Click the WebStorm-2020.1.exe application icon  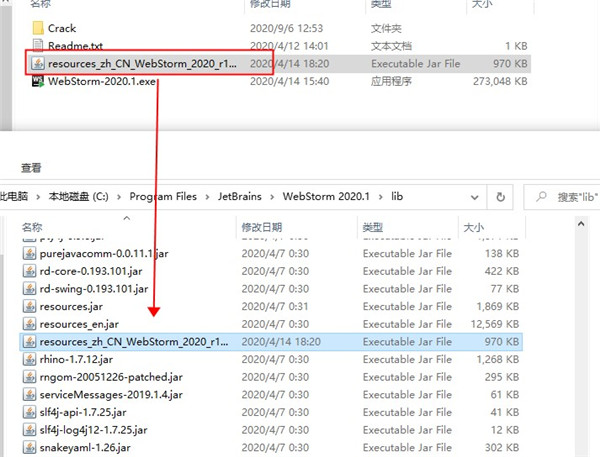point(37,81)
